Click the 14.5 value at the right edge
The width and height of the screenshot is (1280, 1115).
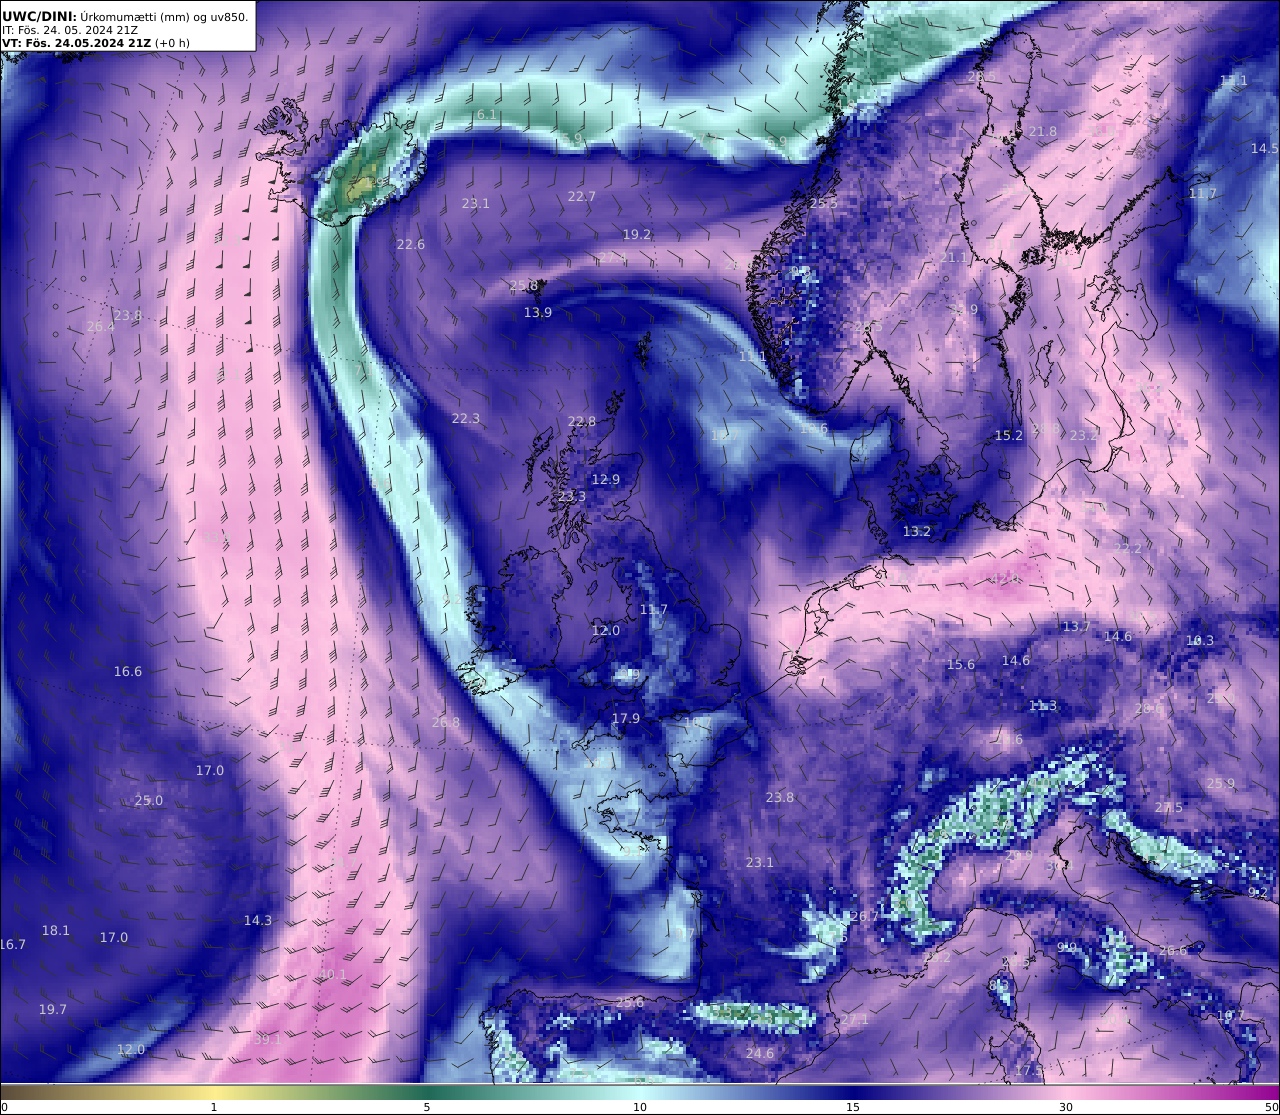click(x=1264, y=149)
